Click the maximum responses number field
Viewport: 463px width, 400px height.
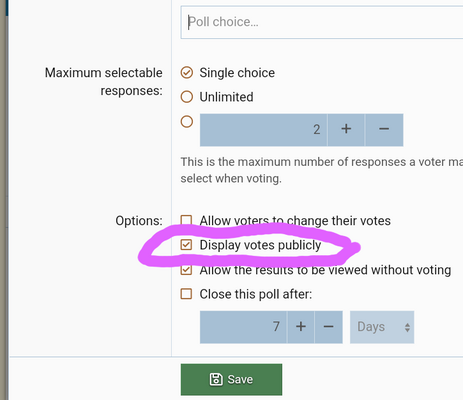[264, 130]
